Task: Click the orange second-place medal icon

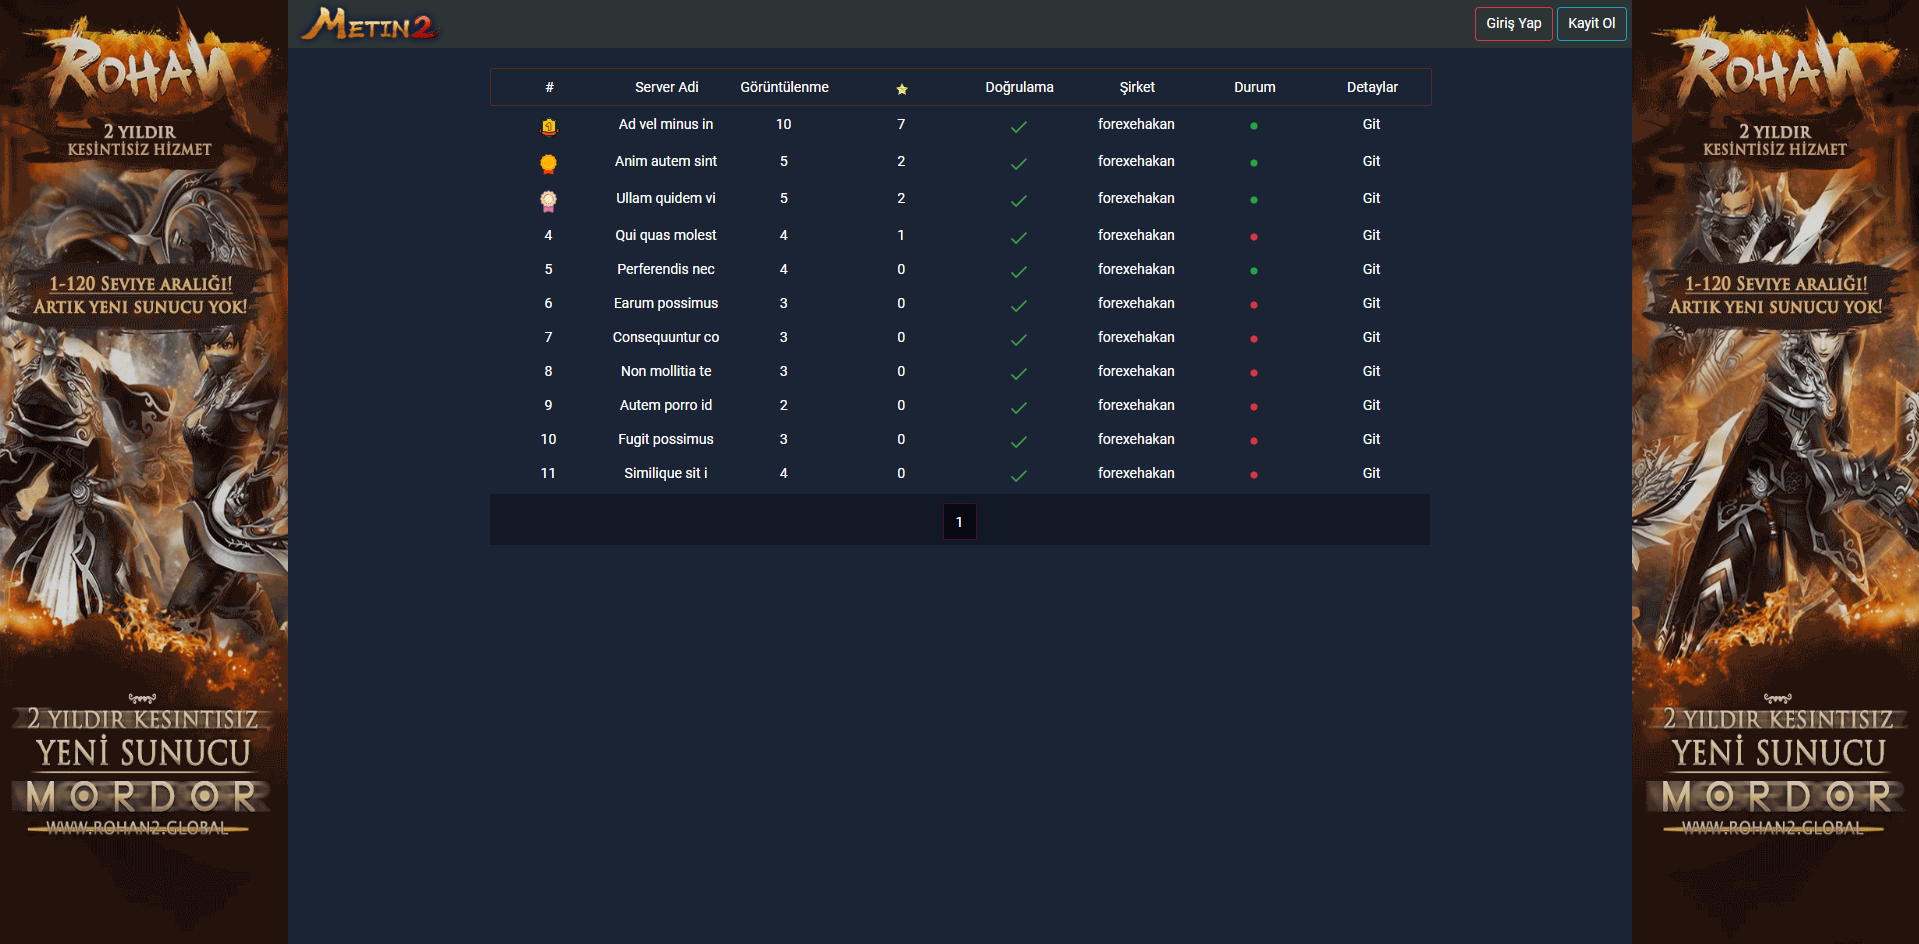Action: tap(548, 163)
